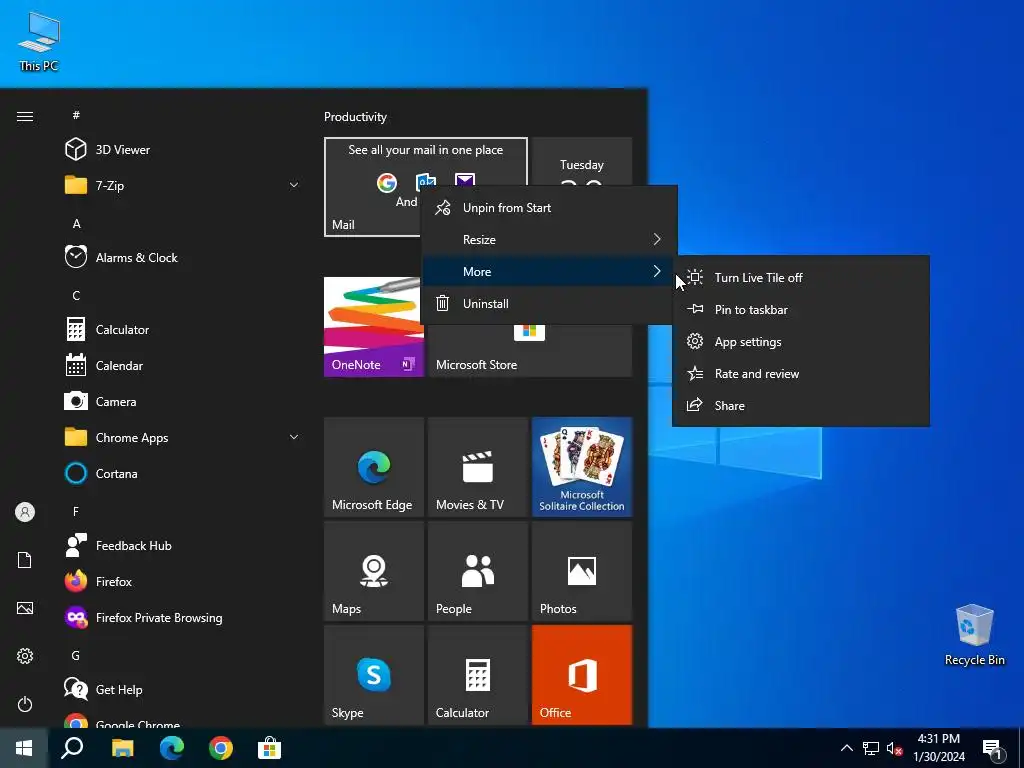Viewport: 1024px width, 768px height.
Task: Open the Microsoft Edge tile
Action: (374, 467)
